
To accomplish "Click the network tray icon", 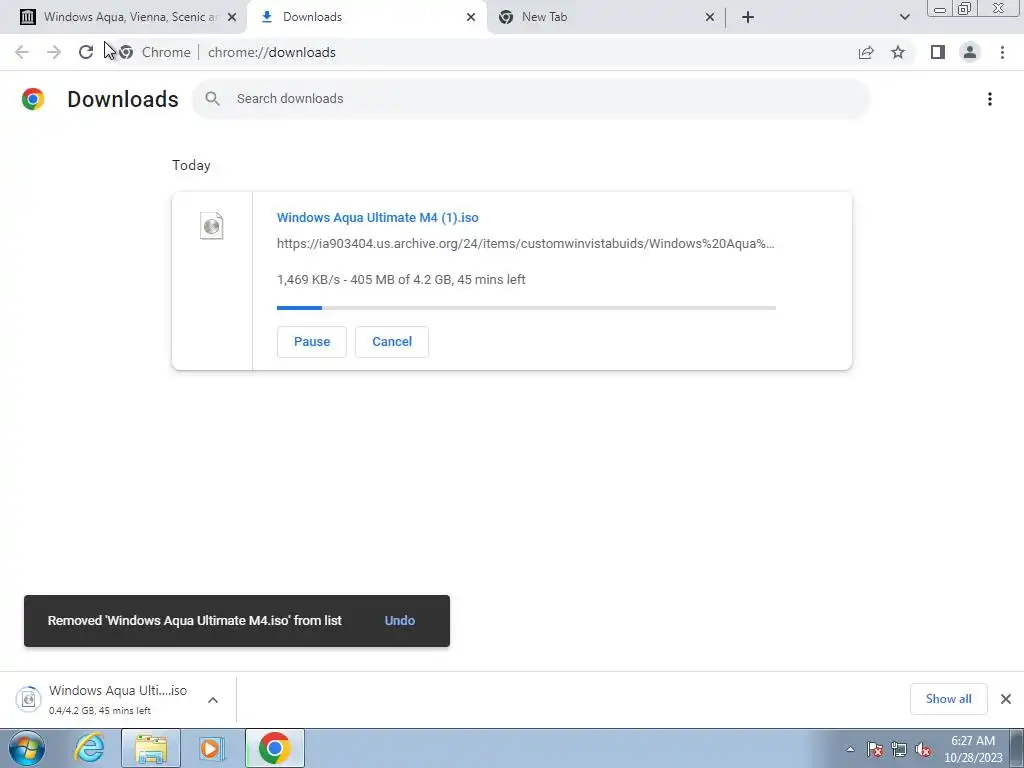I will point(899,749).
